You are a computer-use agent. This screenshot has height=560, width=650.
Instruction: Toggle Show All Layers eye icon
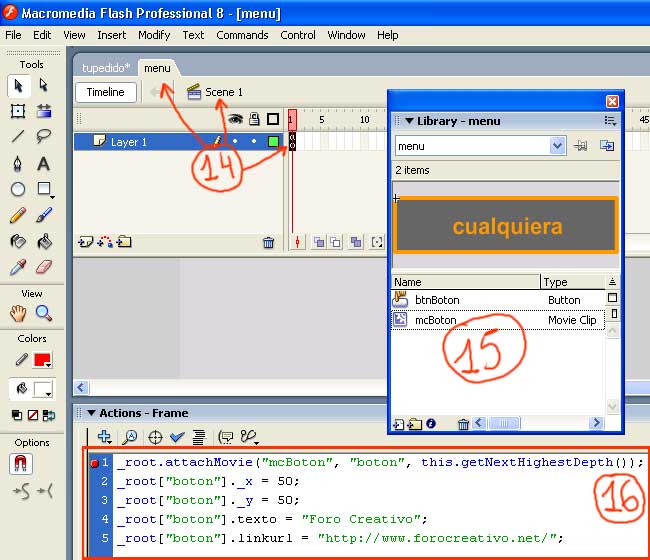click(235, 119)
